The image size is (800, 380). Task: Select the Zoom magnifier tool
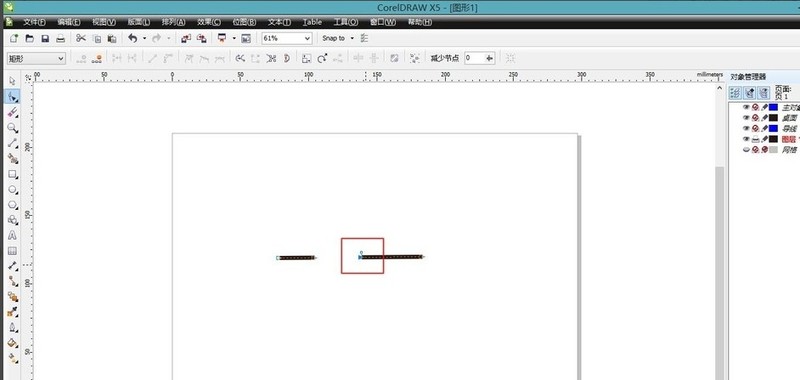click(x=12, y=128)
